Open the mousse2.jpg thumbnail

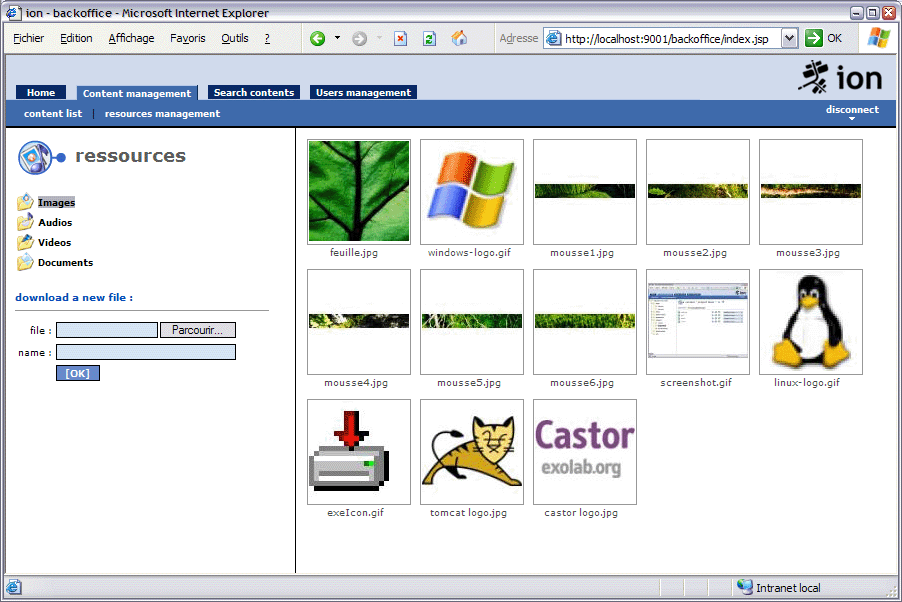click(x=698, y=191)
